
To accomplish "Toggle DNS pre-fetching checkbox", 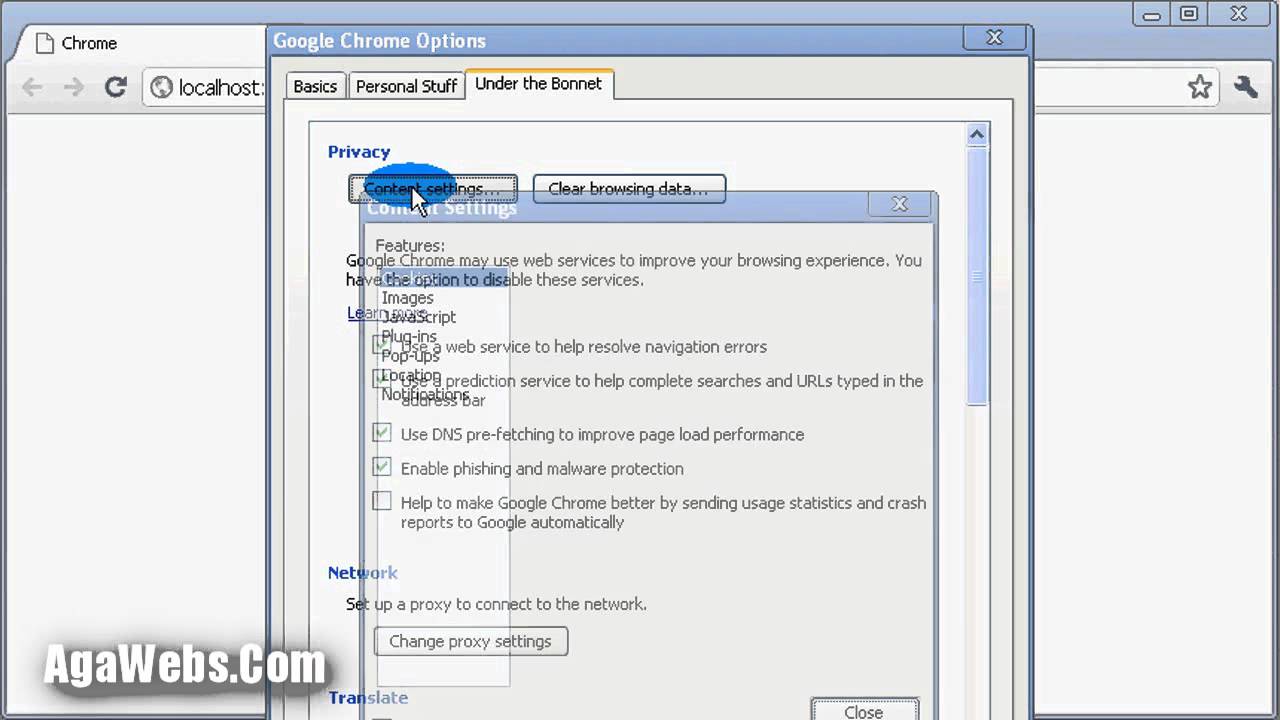I will pos(382,433).
